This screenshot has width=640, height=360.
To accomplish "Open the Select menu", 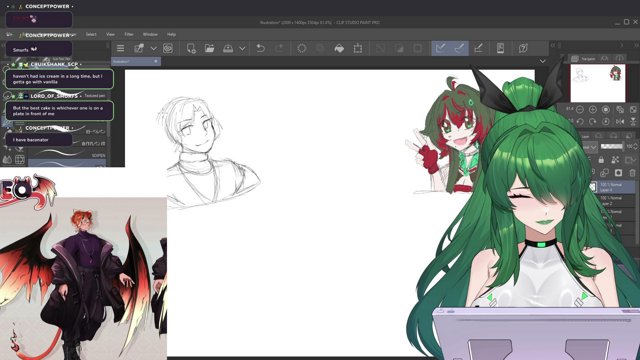I will (91, 34).
